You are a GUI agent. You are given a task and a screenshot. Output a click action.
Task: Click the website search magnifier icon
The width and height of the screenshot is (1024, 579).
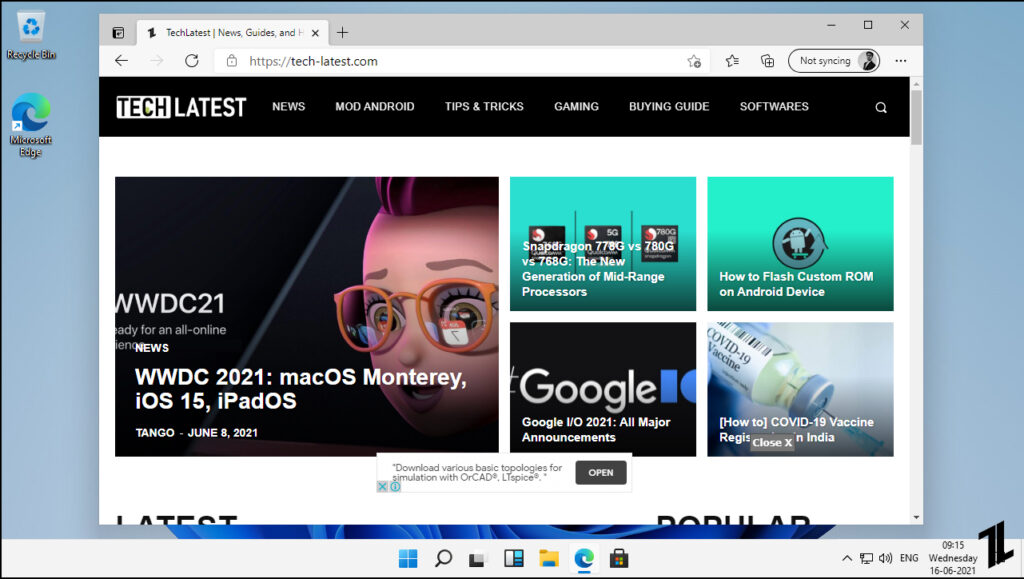pos(881,108)
